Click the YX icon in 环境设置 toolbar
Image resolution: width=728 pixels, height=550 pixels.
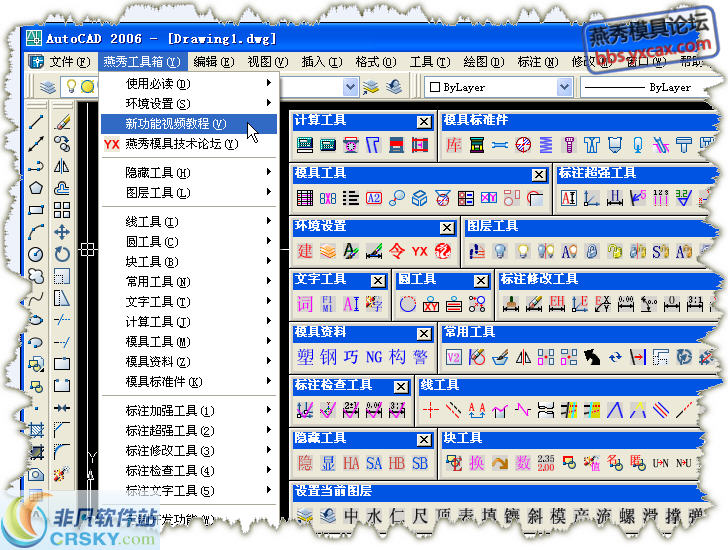(x=420, y=251)
